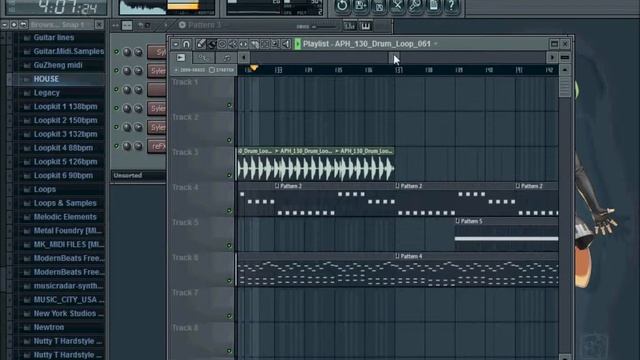Image resolution: width=640 pixels, height=360 pixels.
Task: Toggle Track 5 mute switch
Action: [229, 245]
